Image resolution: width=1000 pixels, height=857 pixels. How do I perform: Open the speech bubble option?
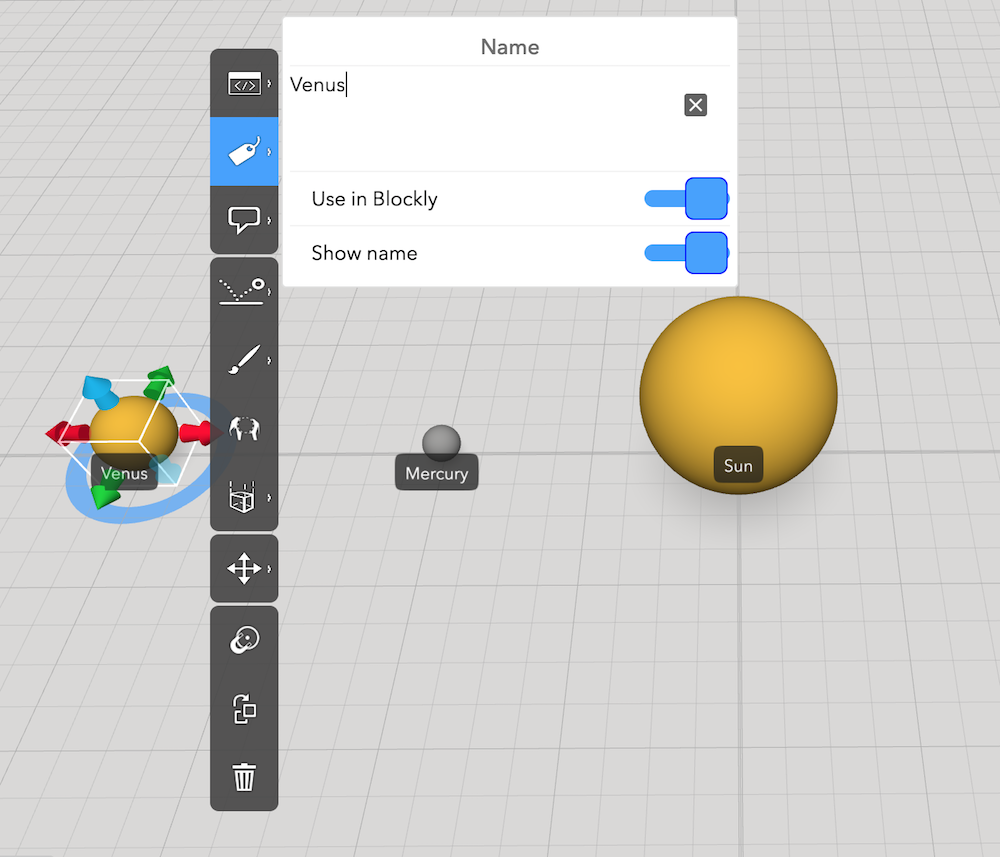pos(244,219)
